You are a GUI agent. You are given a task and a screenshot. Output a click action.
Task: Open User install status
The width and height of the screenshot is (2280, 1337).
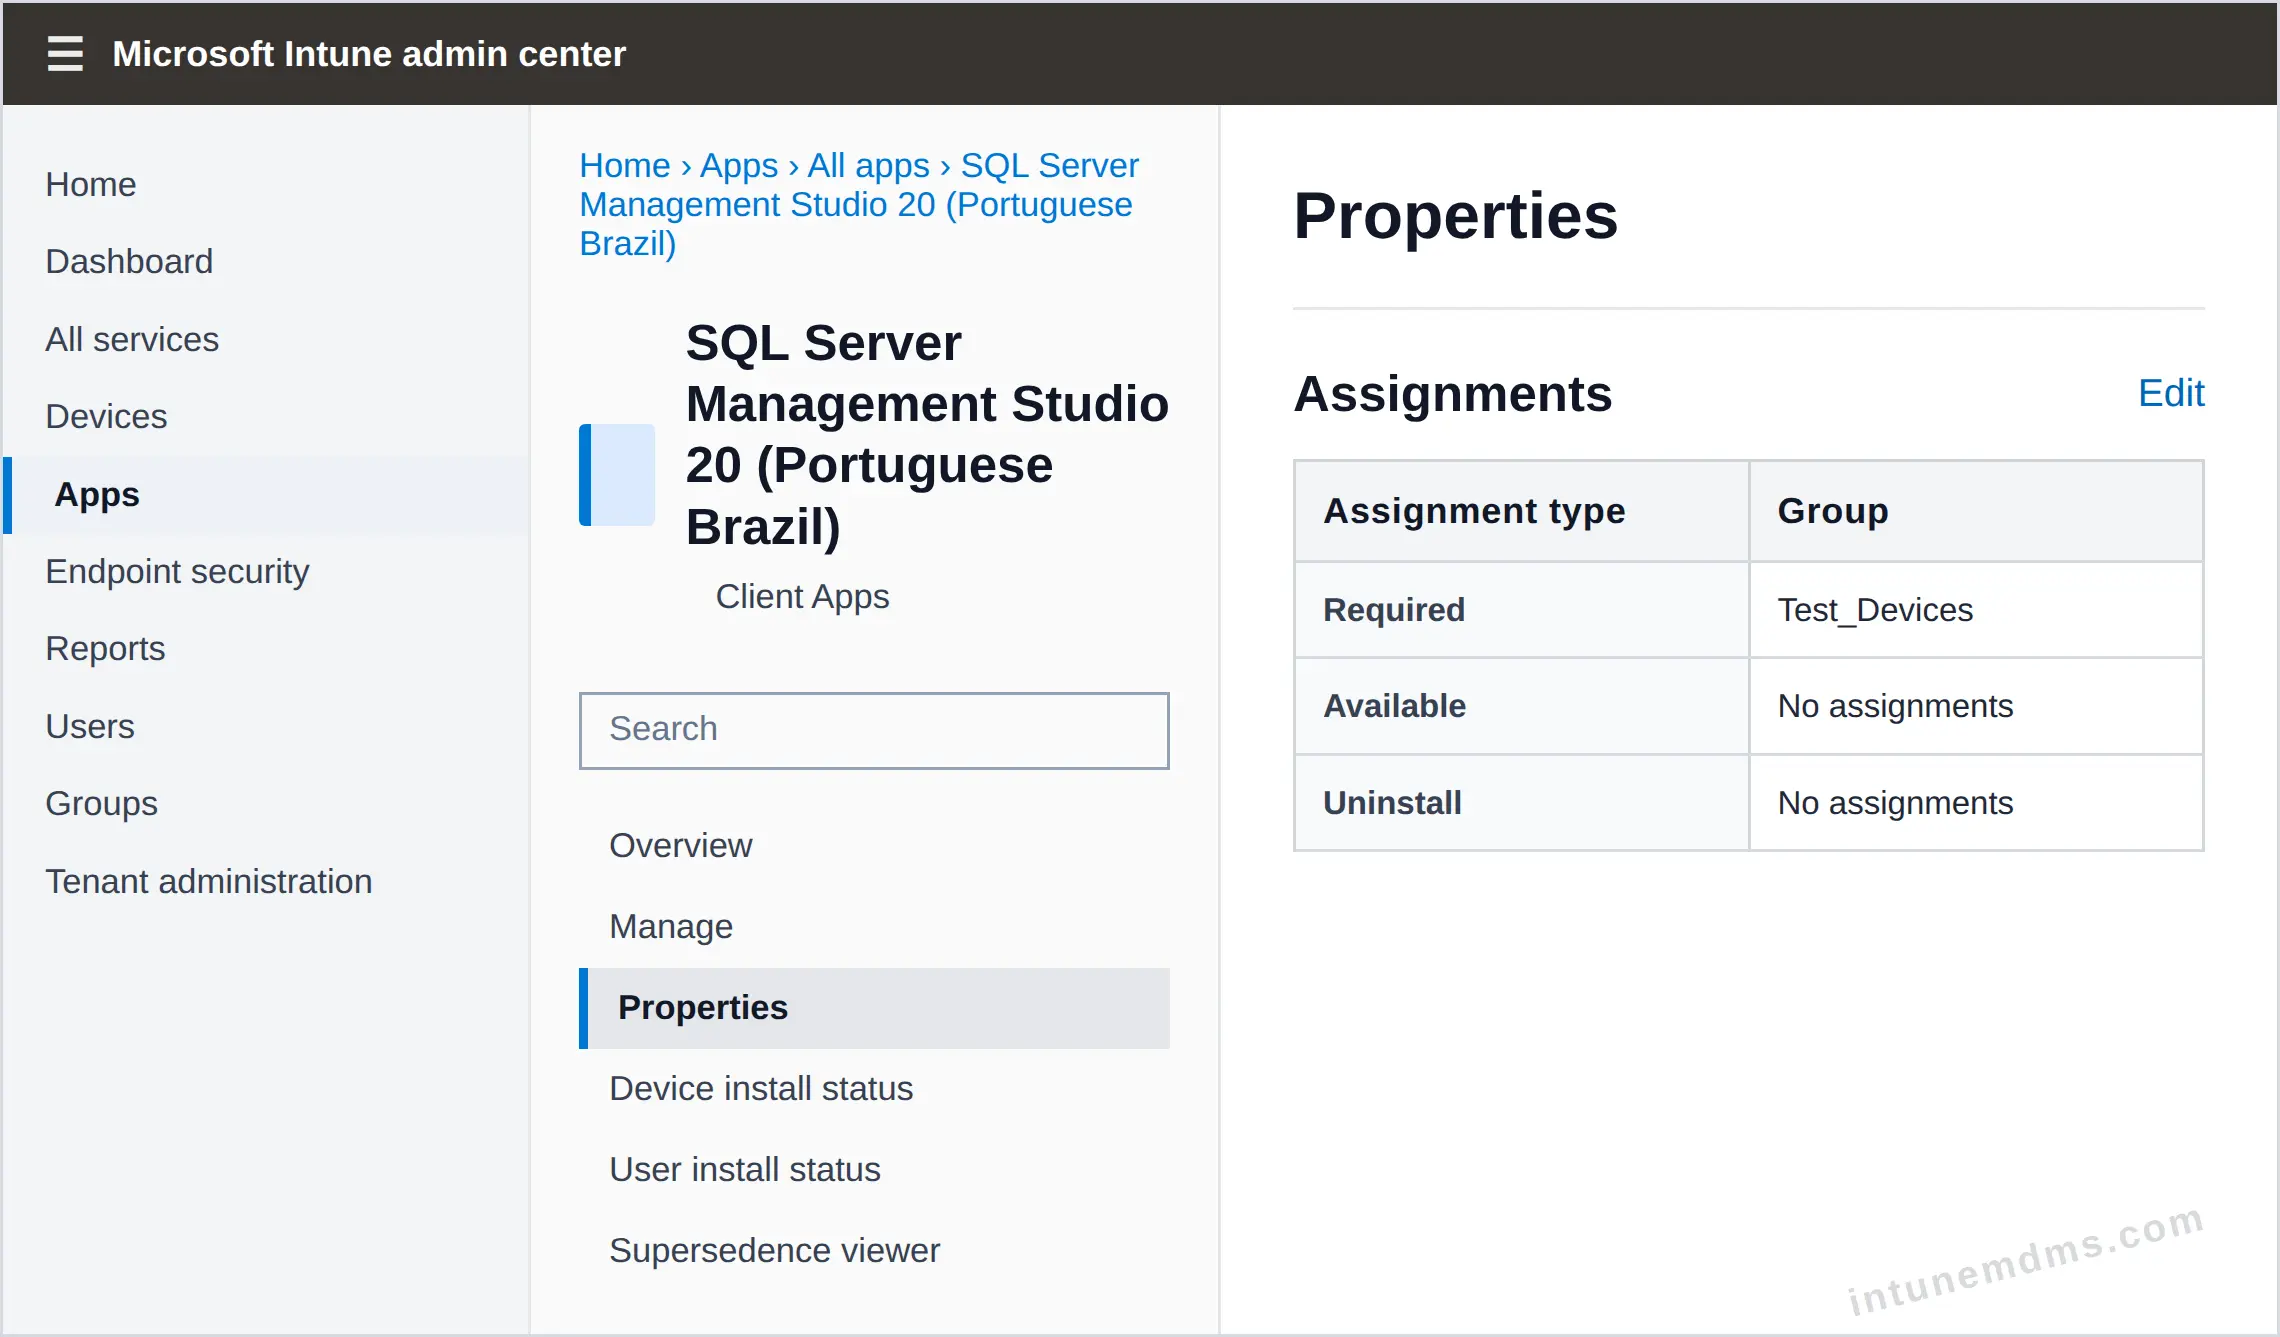tap(745, 1169)
